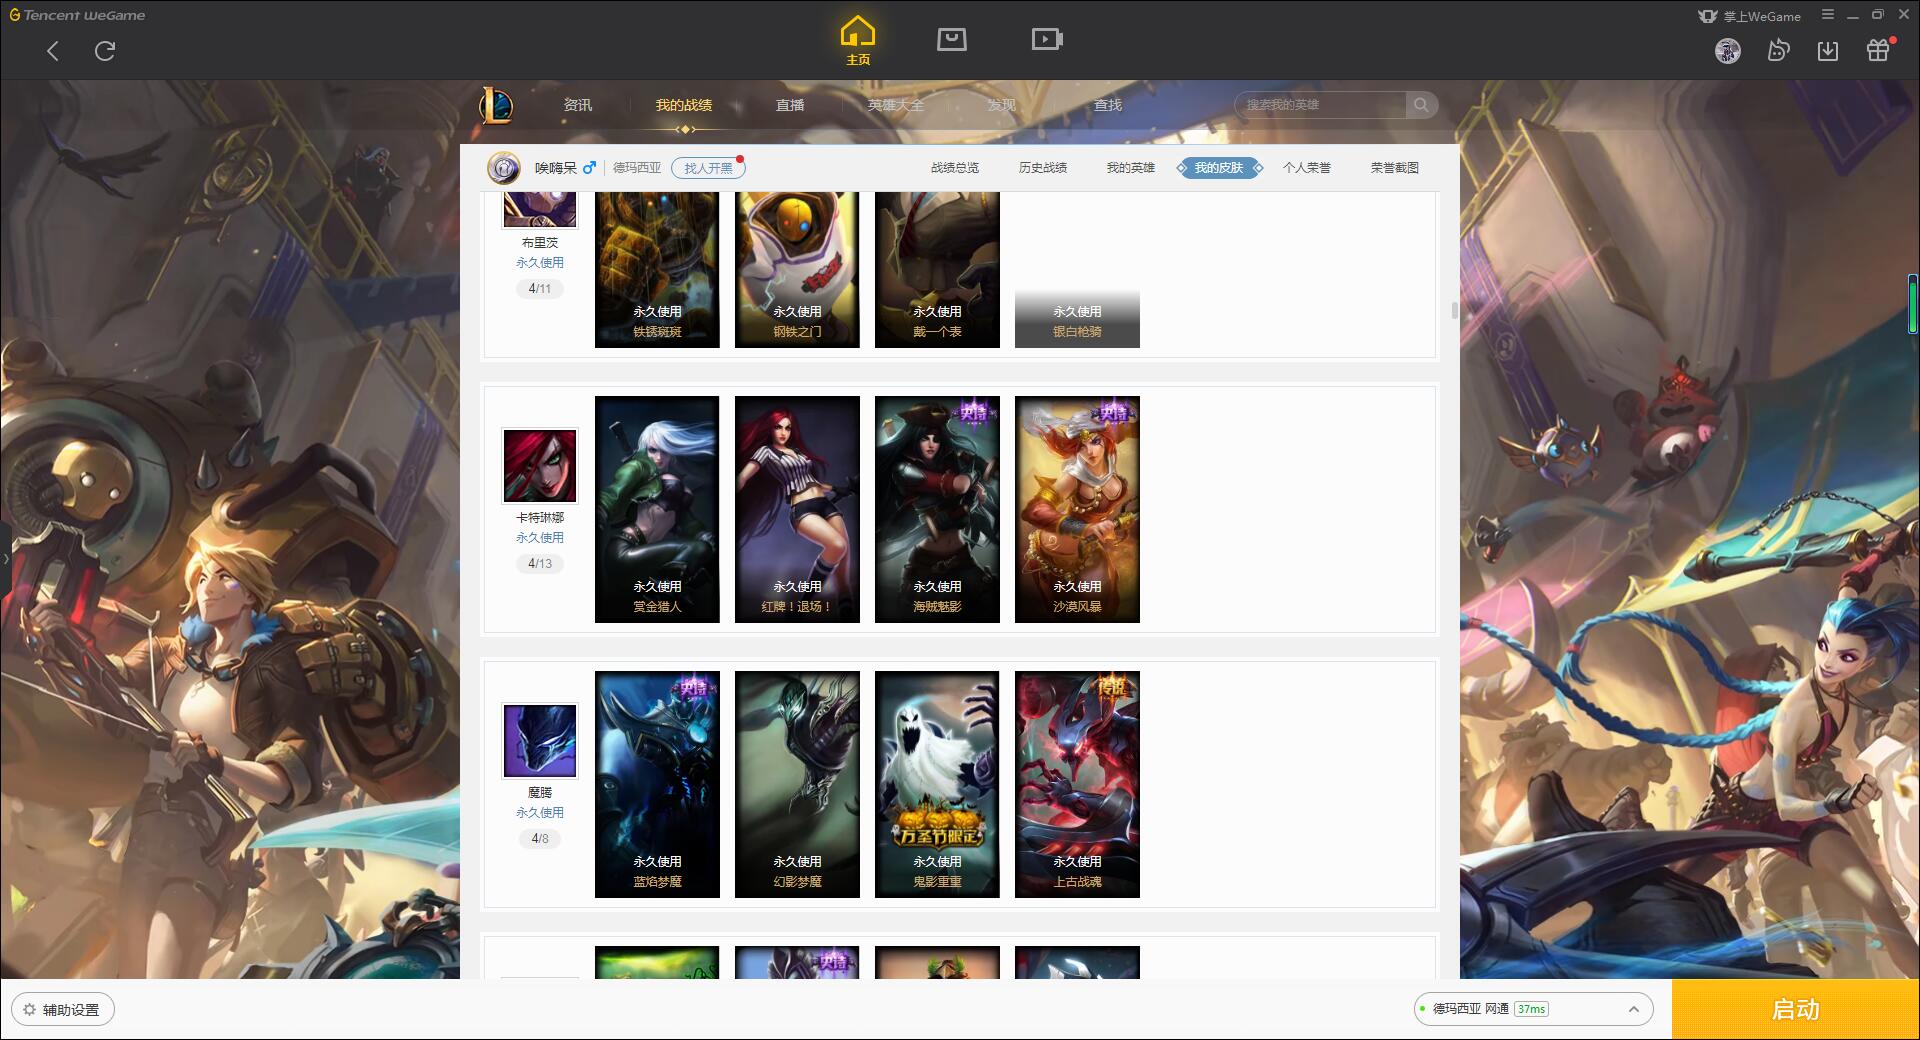Click the League of Legends logo
Image resolution: width=1920 pixels, height=1040 pixels.
(x=496, y=105)
